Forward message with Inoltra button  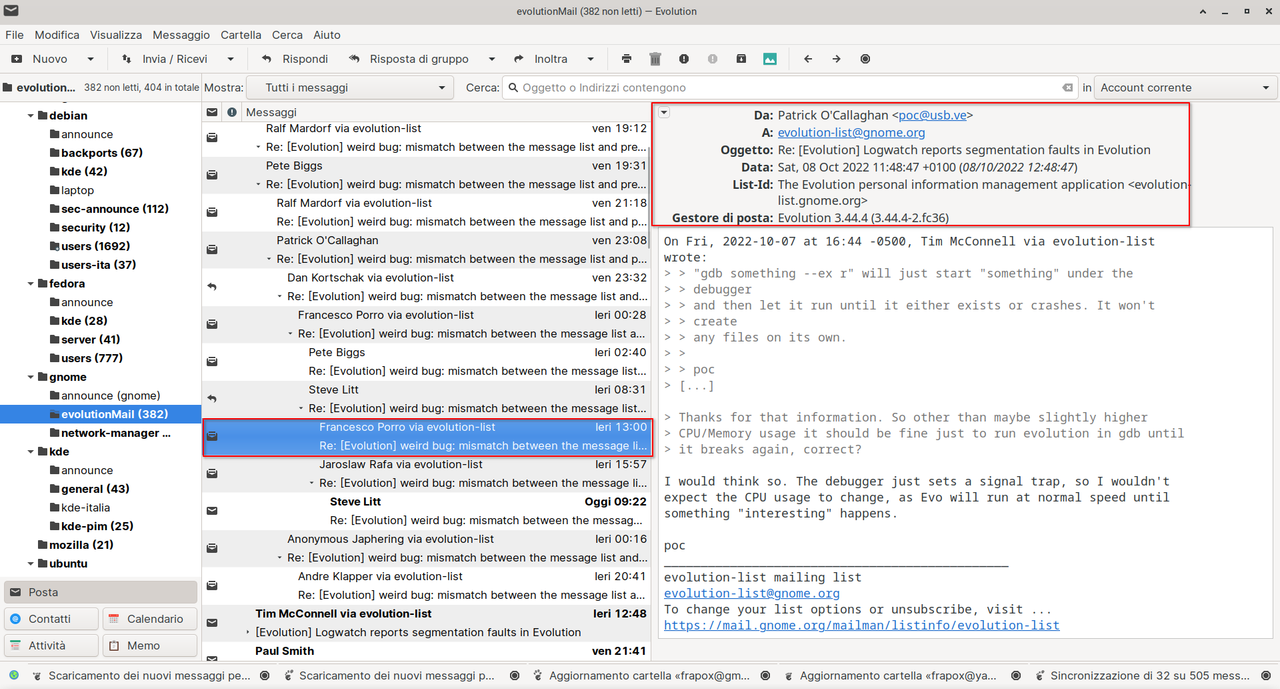pos(540,59)
